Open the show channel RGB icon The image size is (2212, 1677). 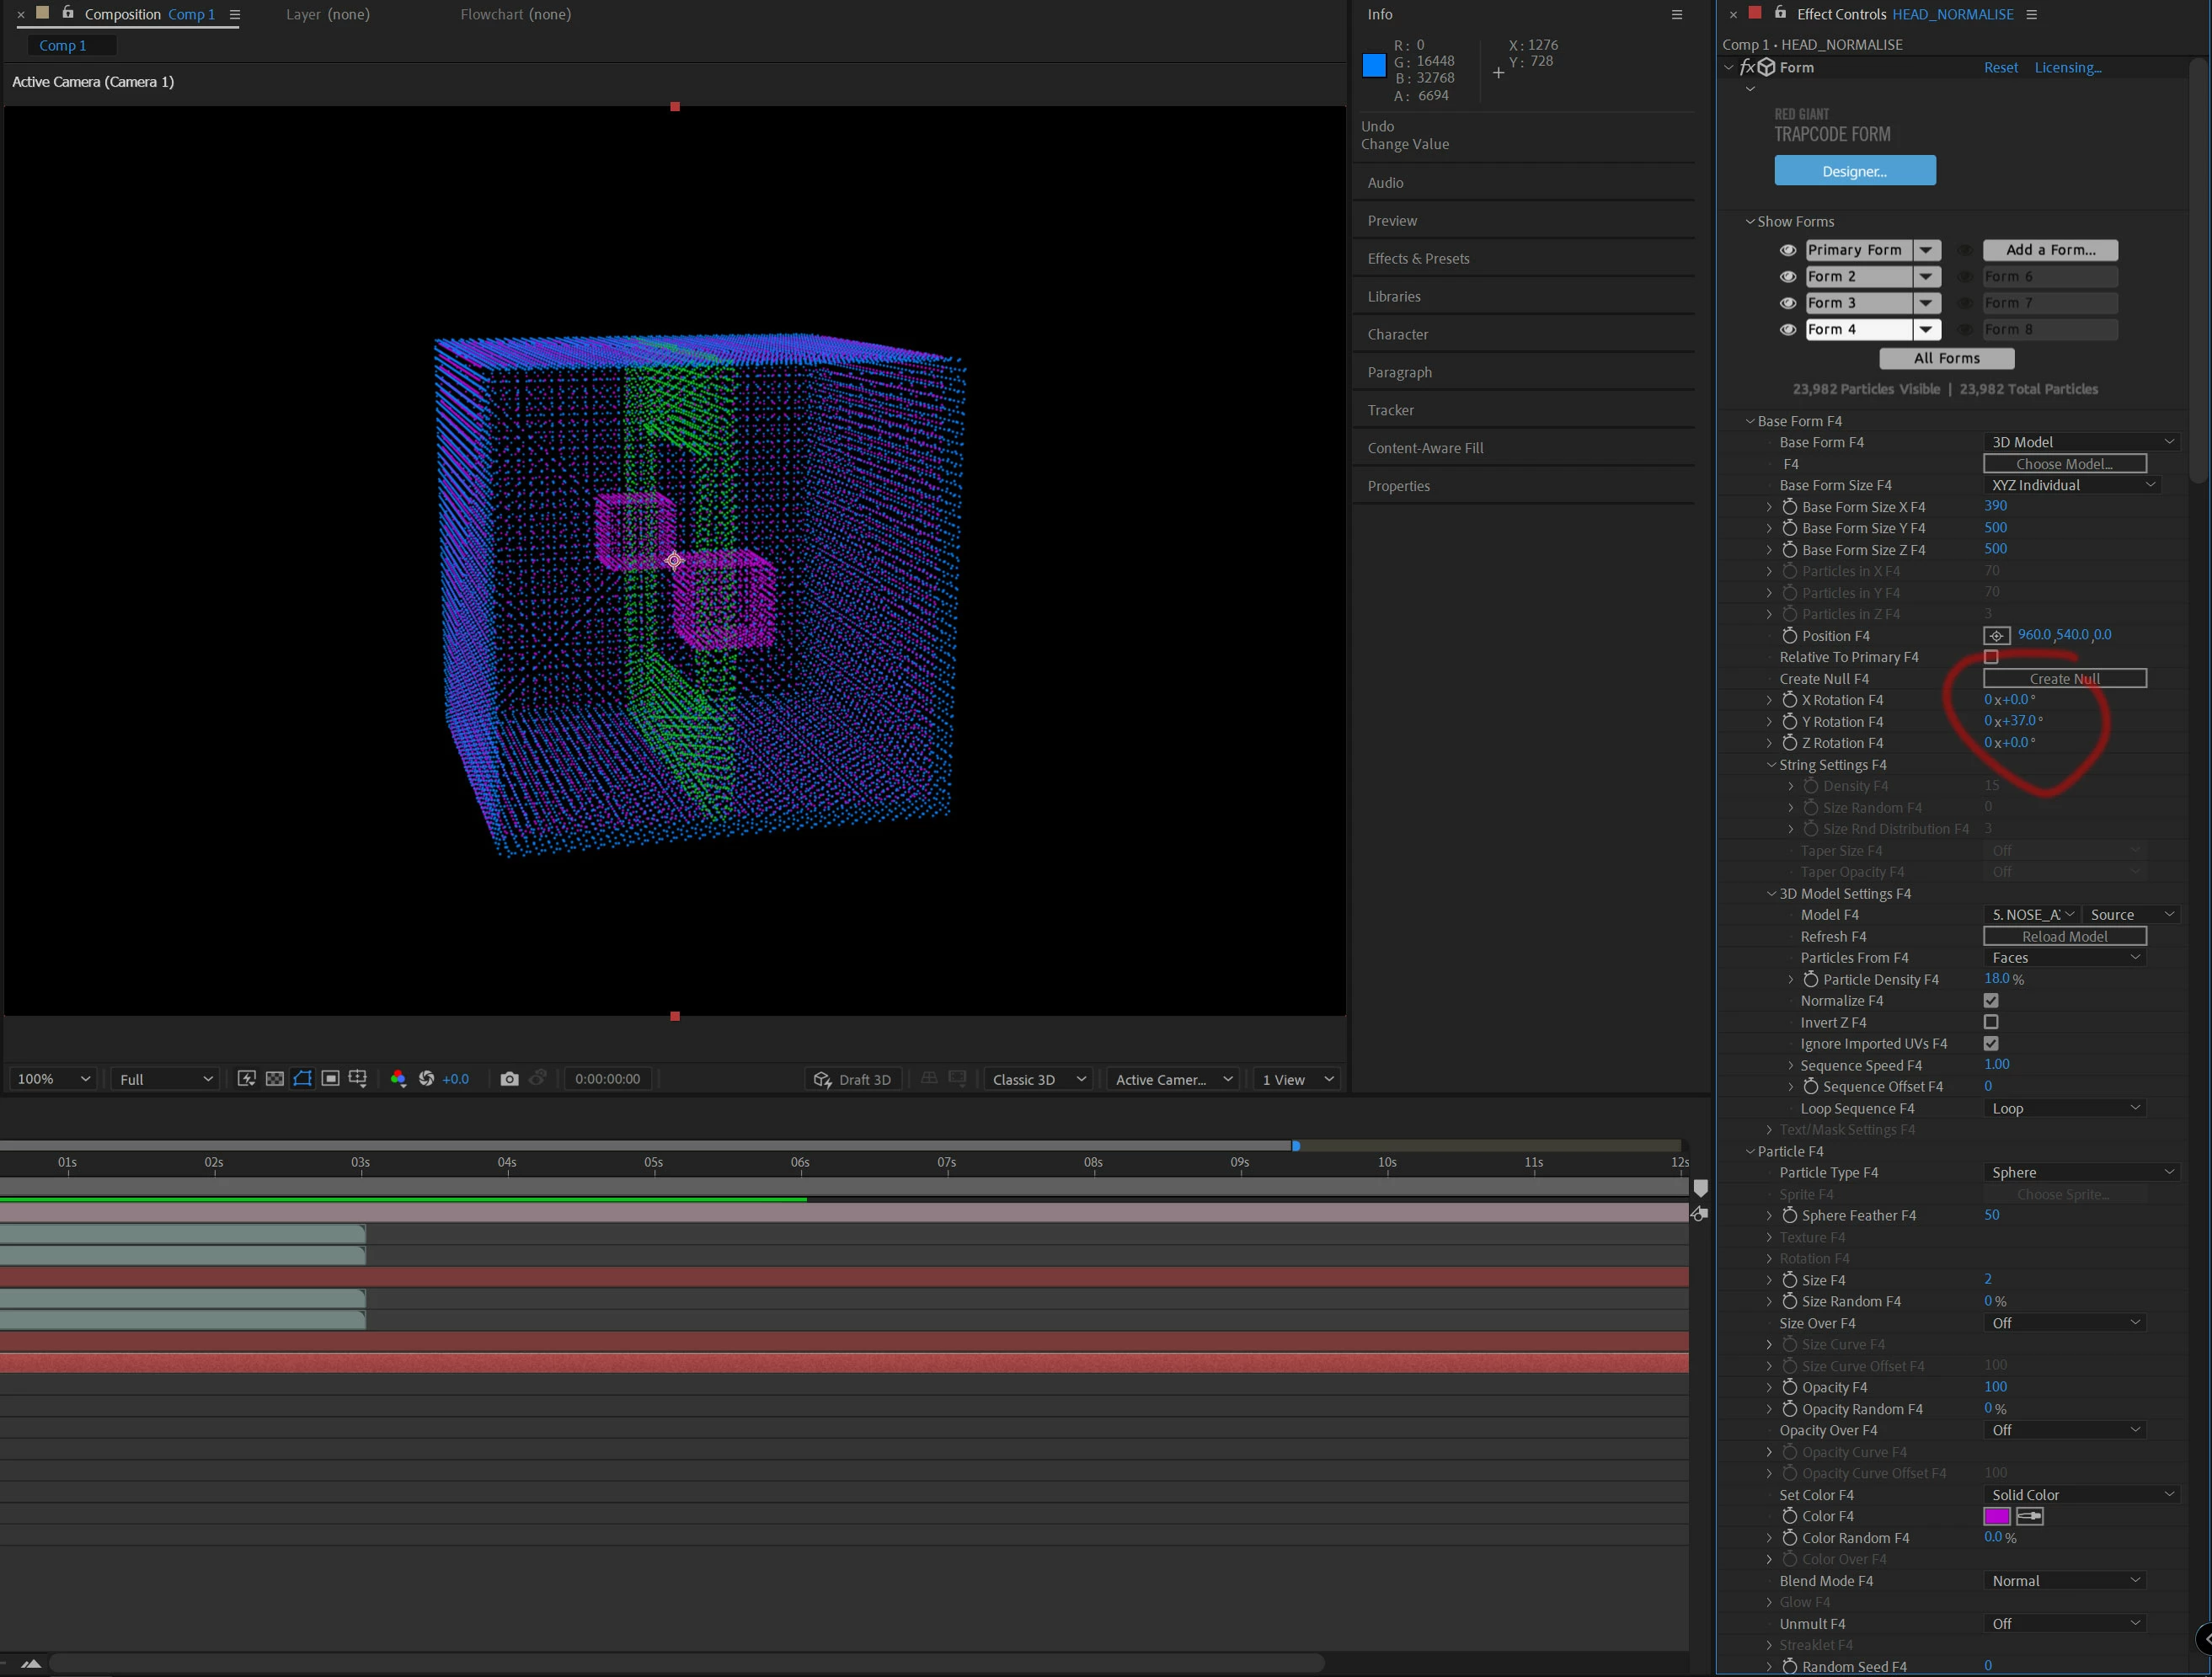(x=398, y=1078)
